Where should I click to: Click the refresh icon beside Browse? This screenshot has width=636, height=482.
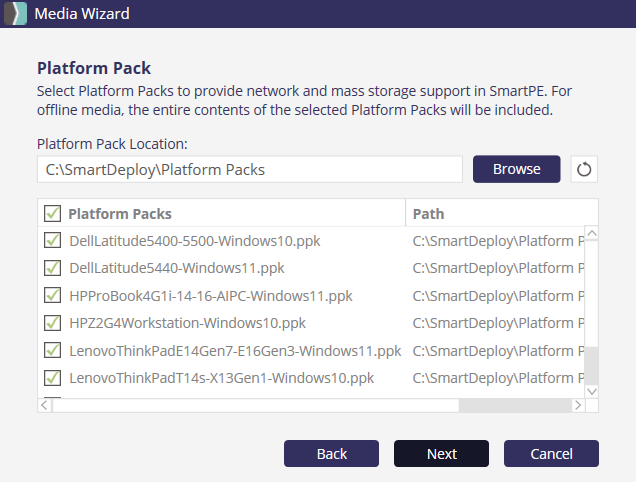(x=584, y=169)
